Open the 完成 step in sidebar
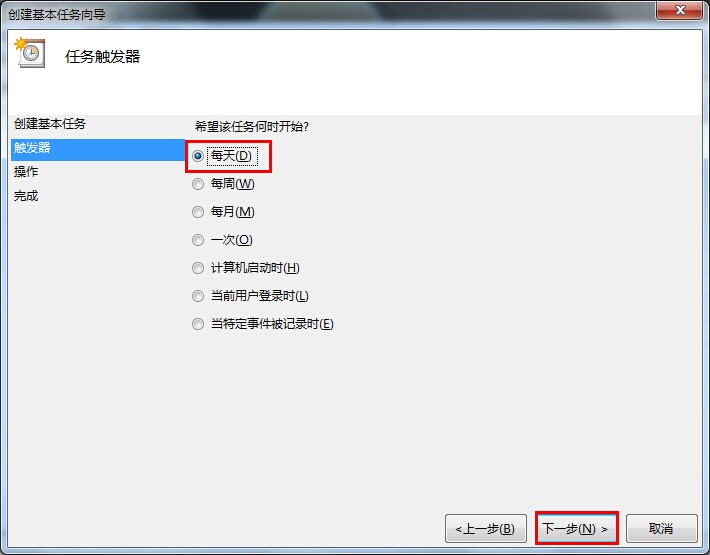This screenshot has width=710, height=555. (x=26, y=196)
